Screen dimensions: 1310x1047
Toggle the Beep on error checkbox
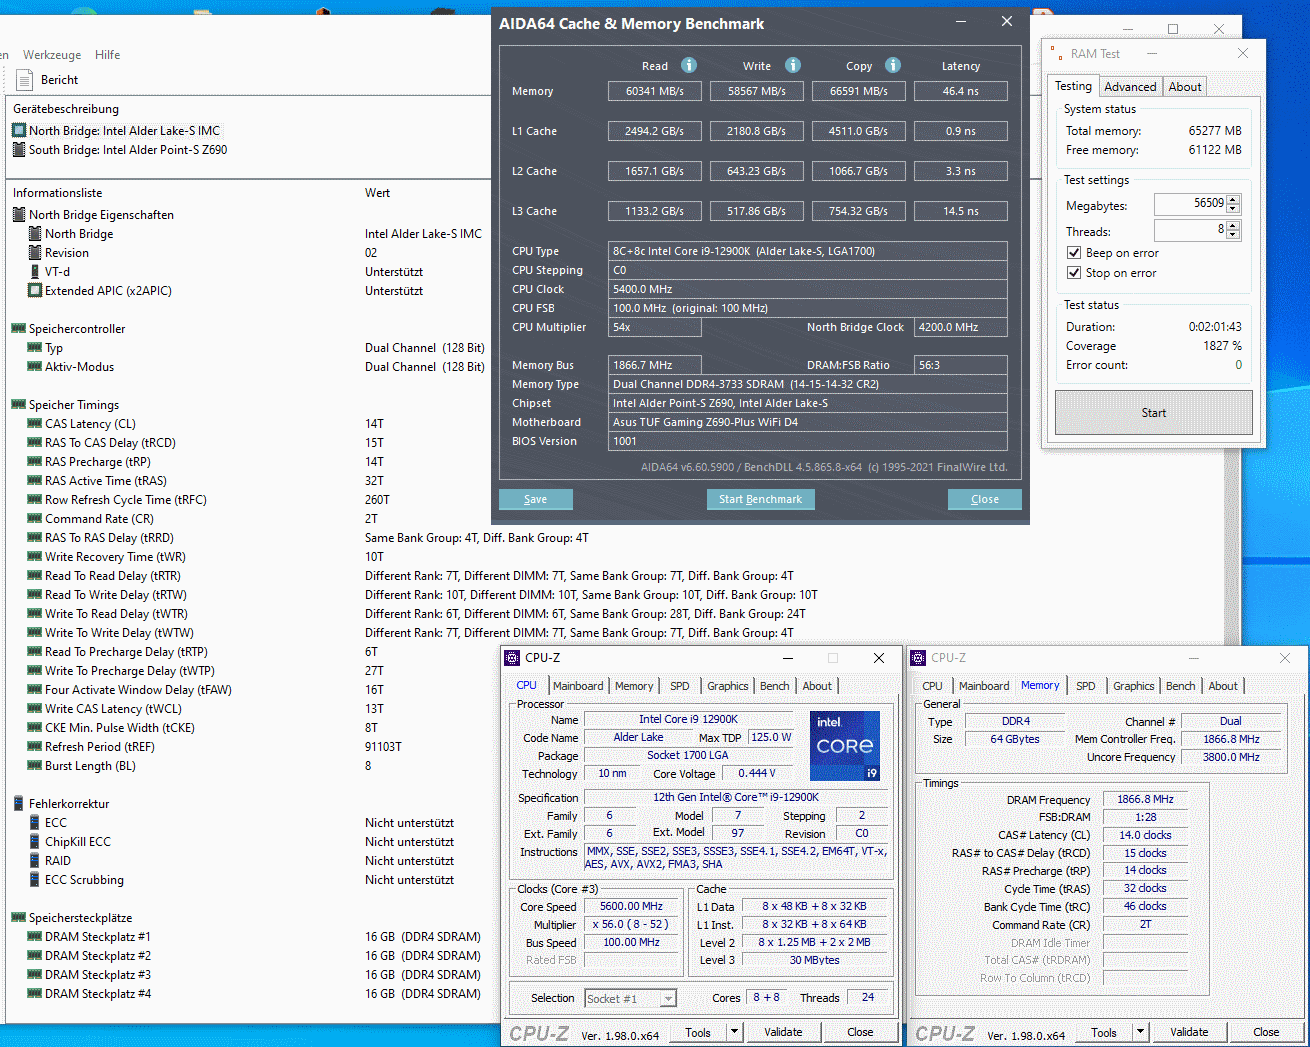pos(1074,253)
